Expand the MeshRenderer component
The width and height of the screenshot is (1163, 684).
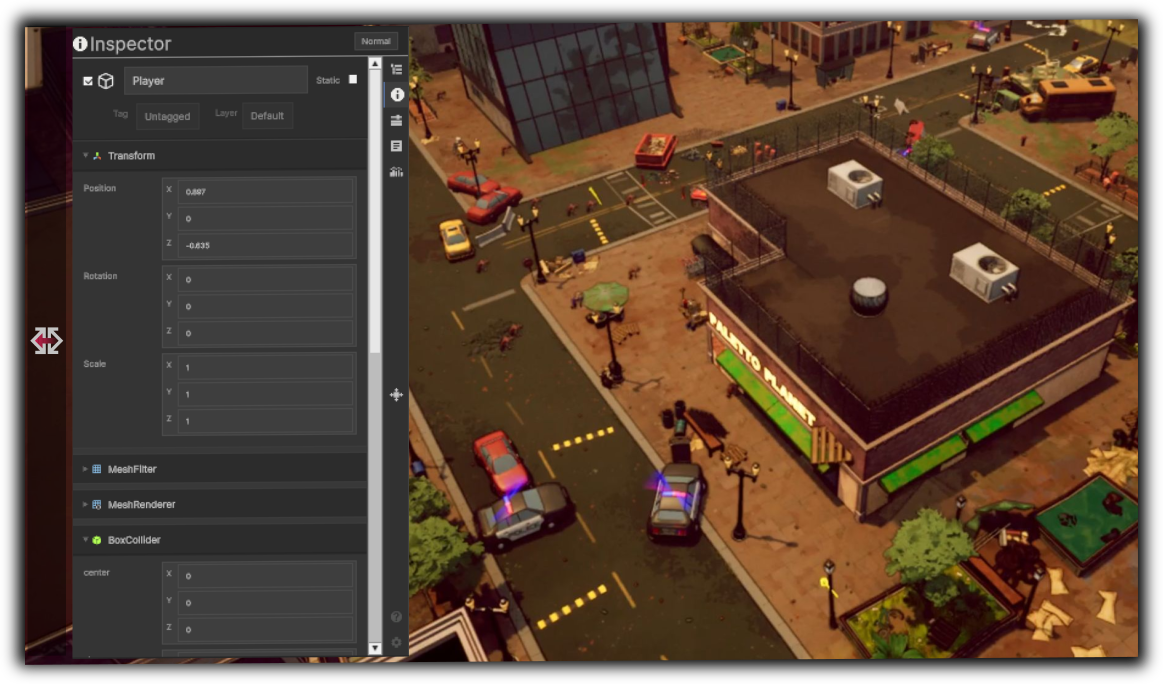86,505
